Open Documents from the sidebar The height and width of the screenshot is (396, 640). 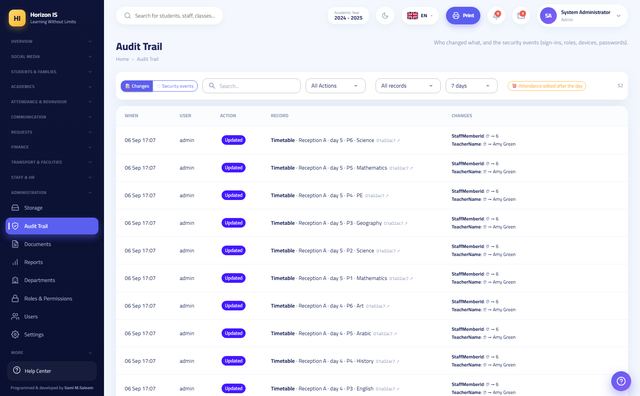[x=52, y=244]
